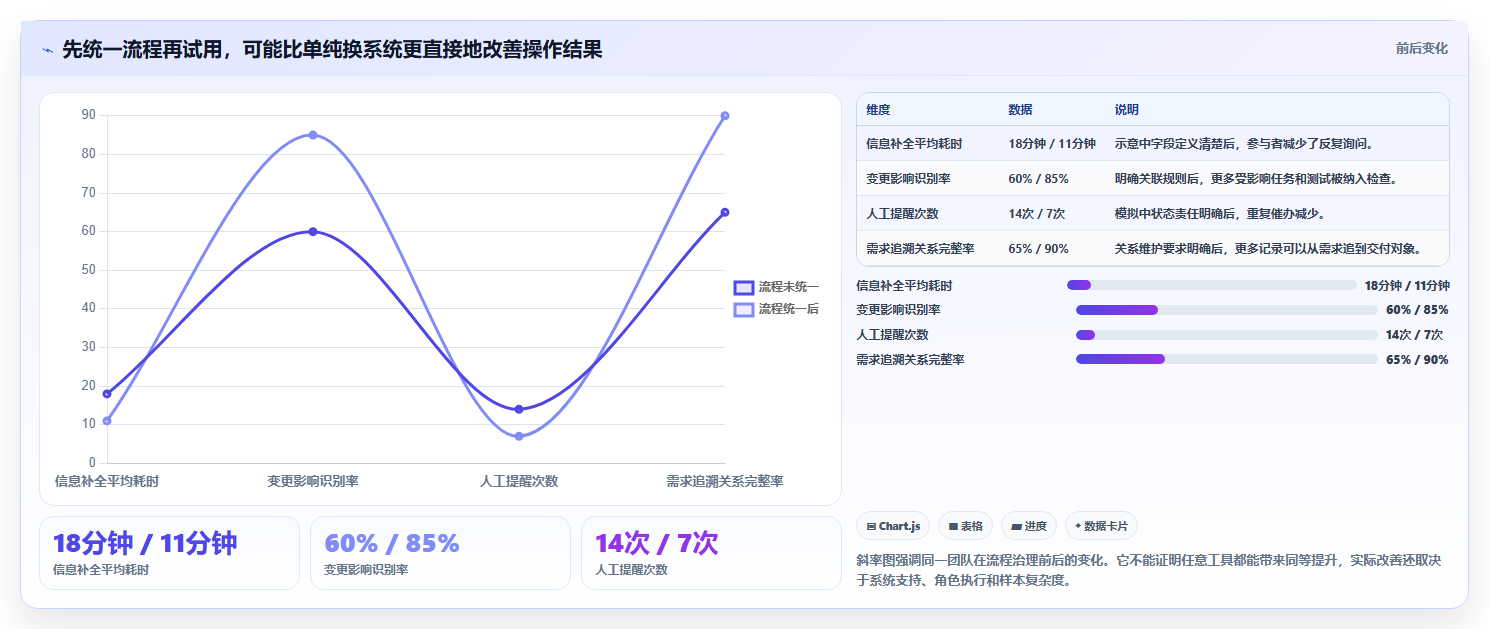Open the 60% / 85% stat card

click(x=440, y=553)
